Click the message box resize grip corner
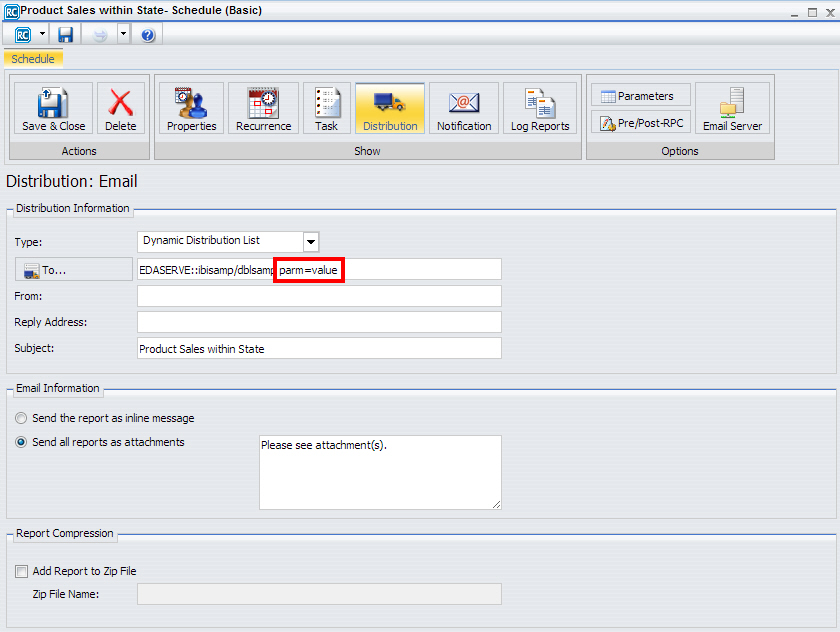Image resolution: width=840 pixels, height=632 pixels. (497, 505)
